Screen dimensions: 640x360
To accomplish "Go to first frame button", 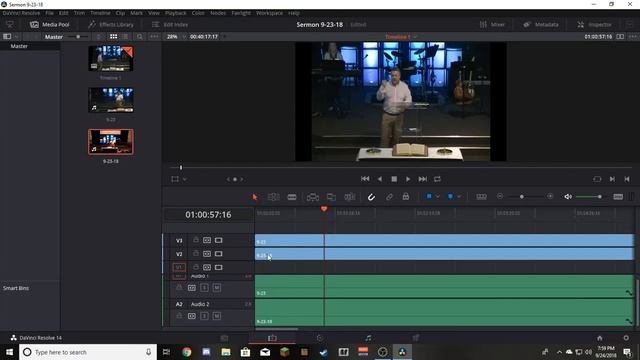I will tap(365, 179).
